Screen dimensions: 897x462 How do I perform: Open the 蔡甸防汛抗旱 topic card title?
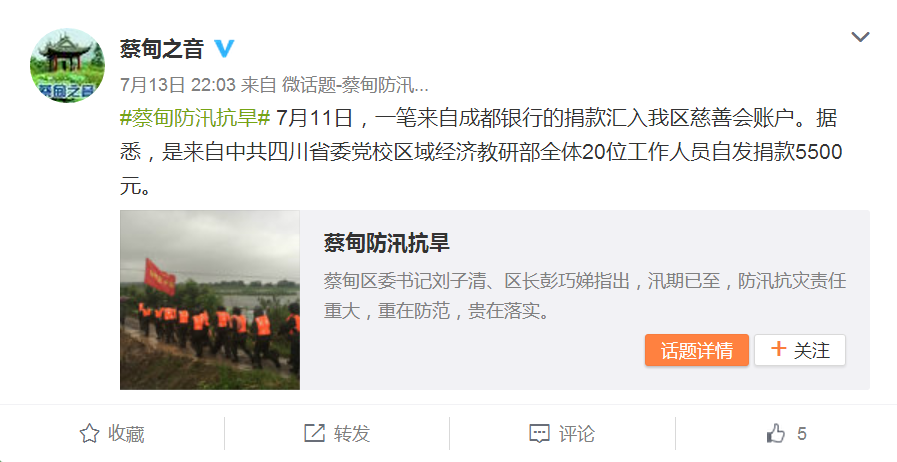387,243
